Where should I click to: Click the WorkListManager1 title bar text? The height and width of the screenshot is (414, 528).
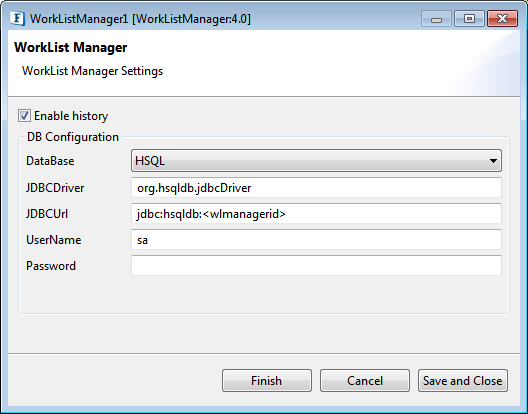click(x=140, y=19)
